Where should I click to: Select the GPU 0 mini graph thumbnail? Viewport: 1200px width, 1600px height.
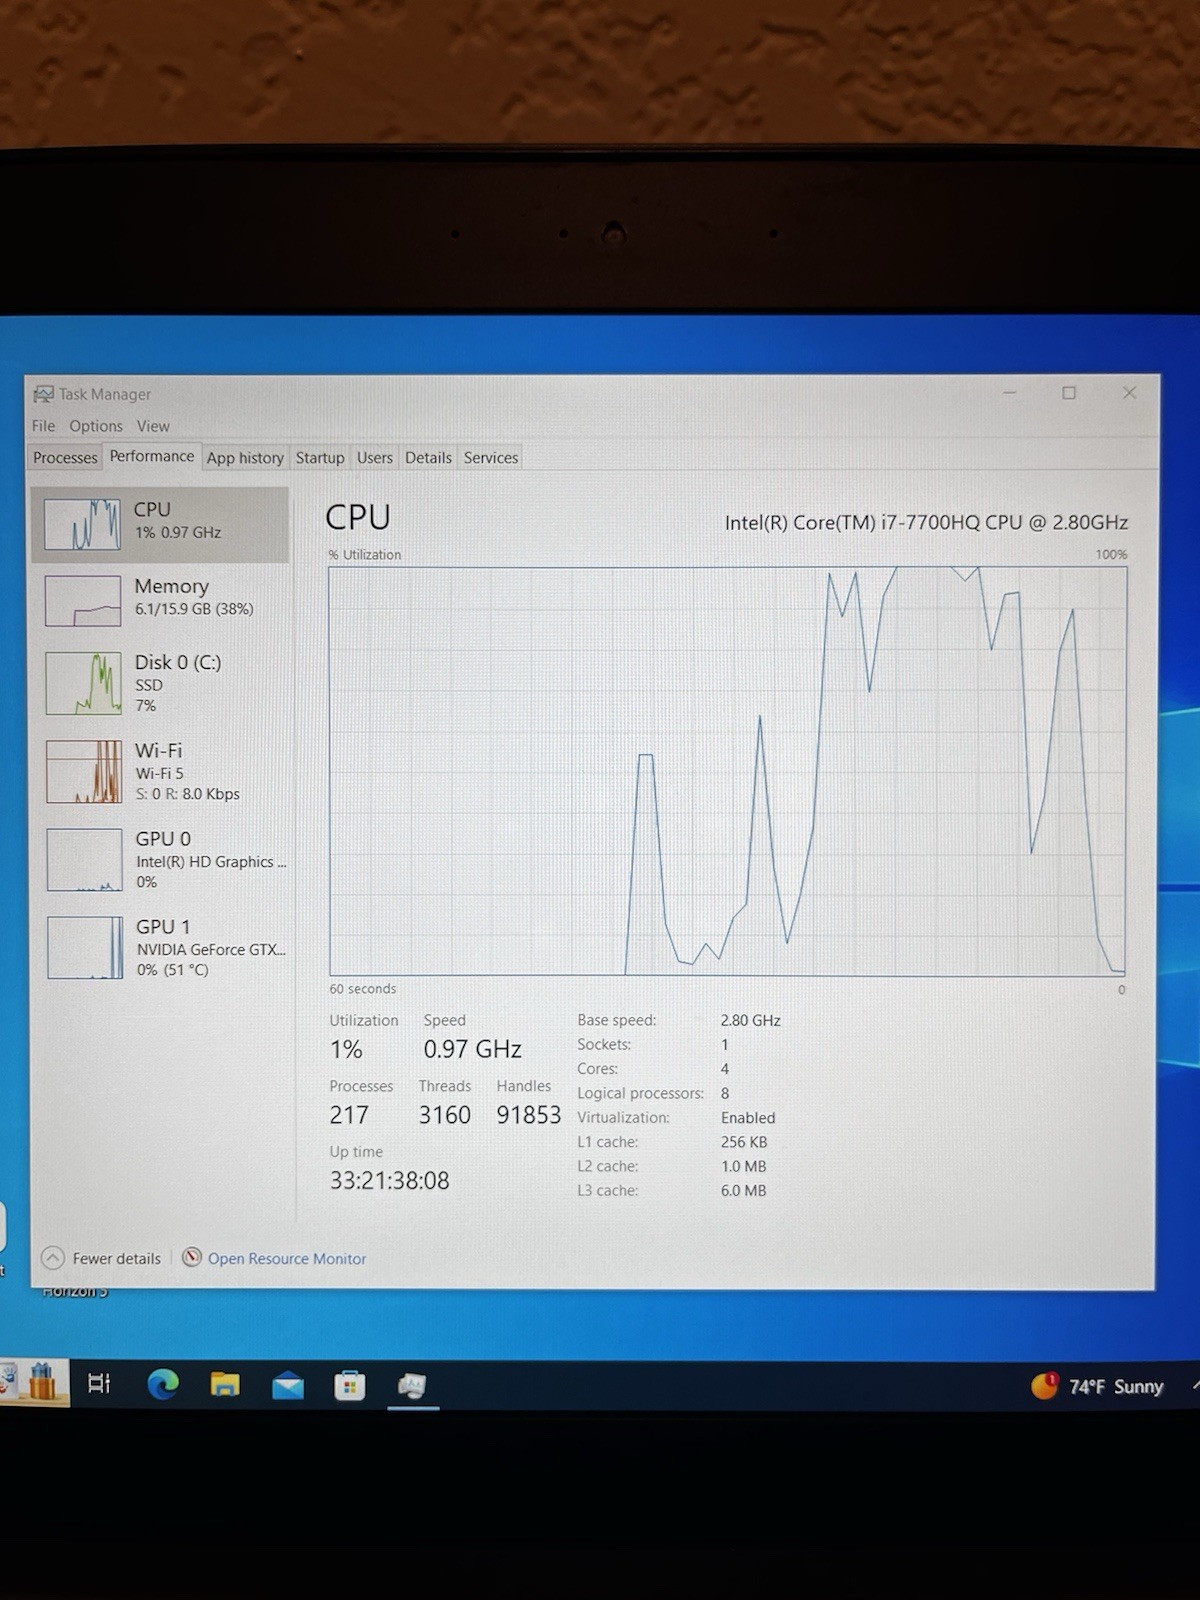[x=85, y=859]
